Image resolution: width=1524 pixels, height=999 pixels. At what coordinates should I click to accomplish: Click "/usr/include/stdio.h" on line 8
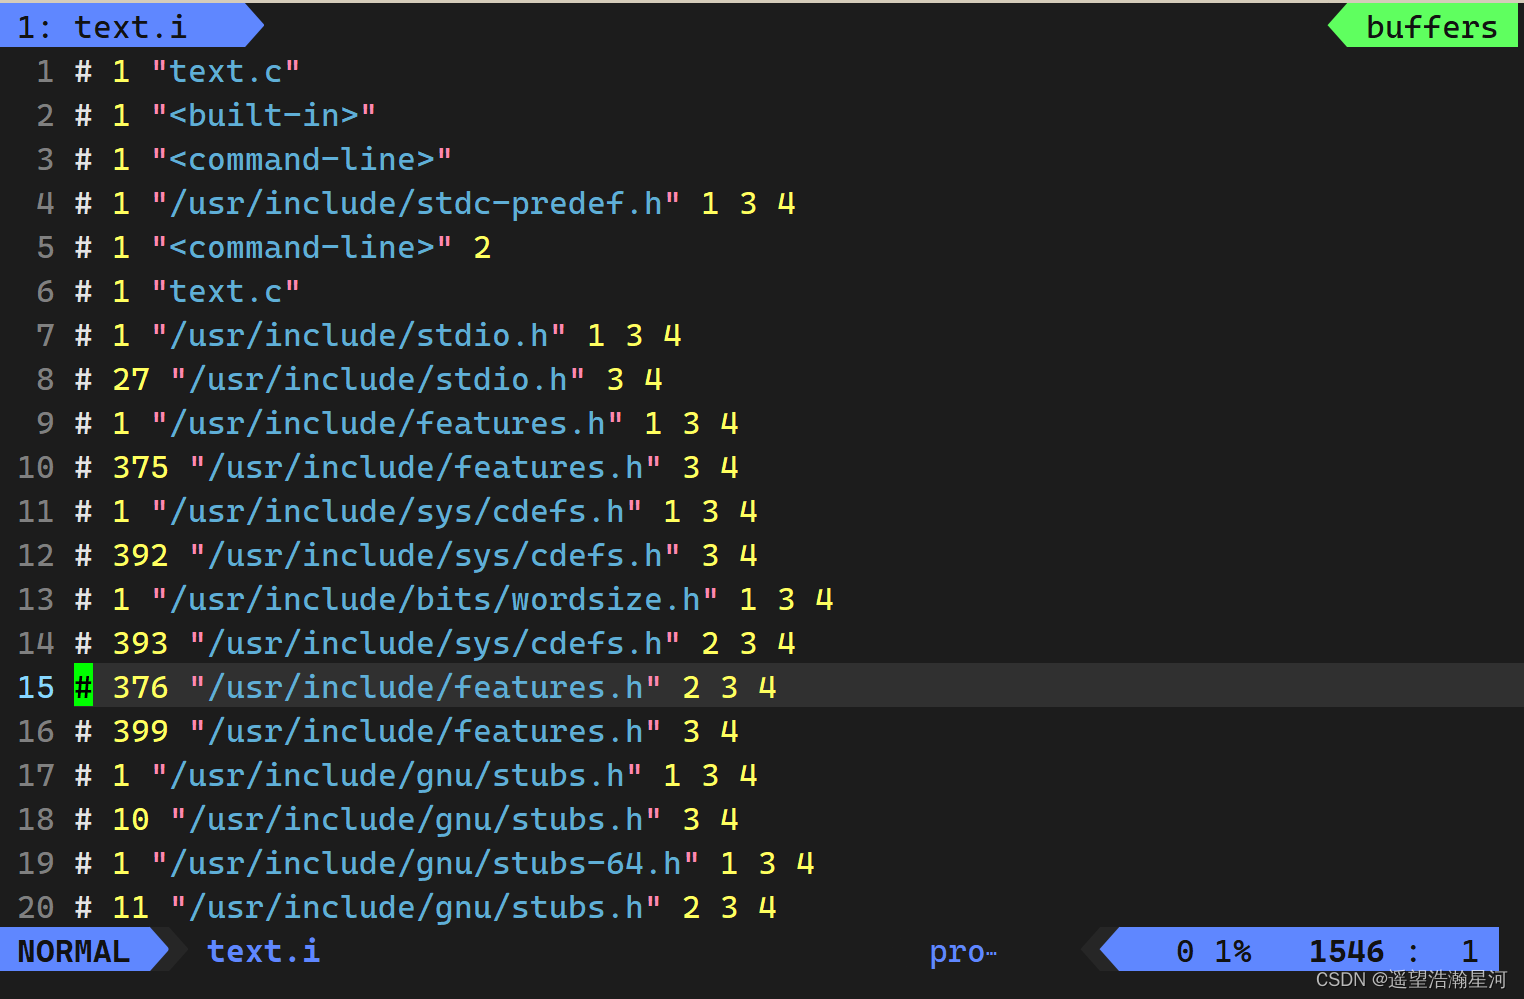point(378,379)
